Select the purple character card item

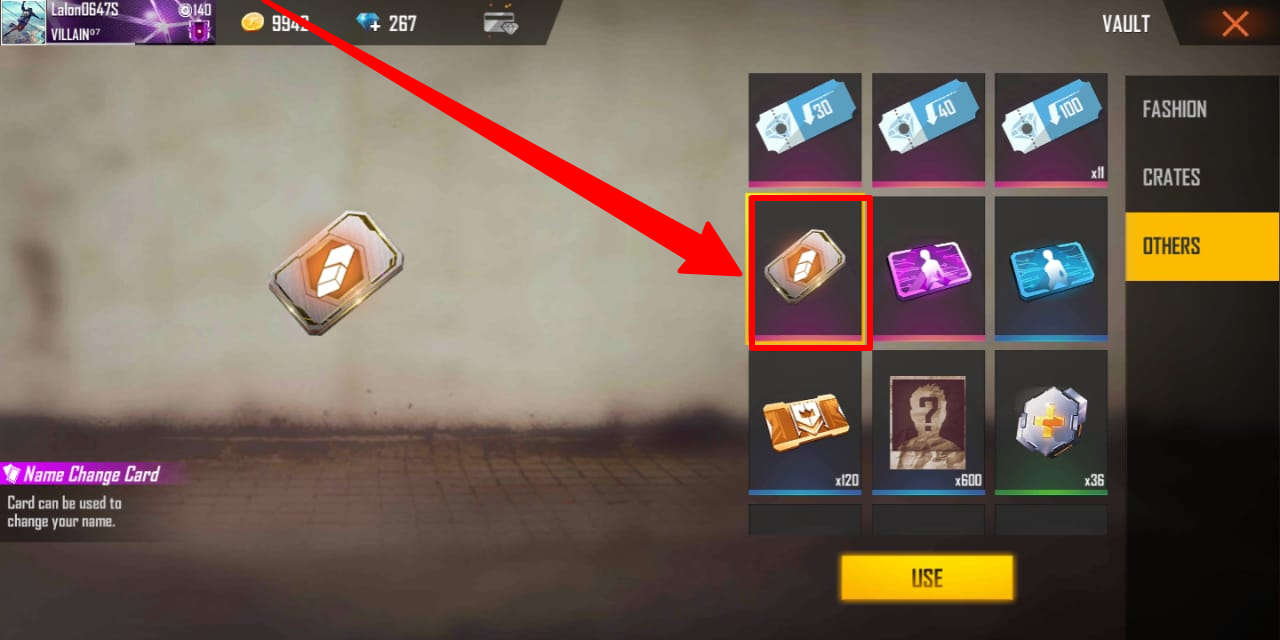[x=928, y=268]
